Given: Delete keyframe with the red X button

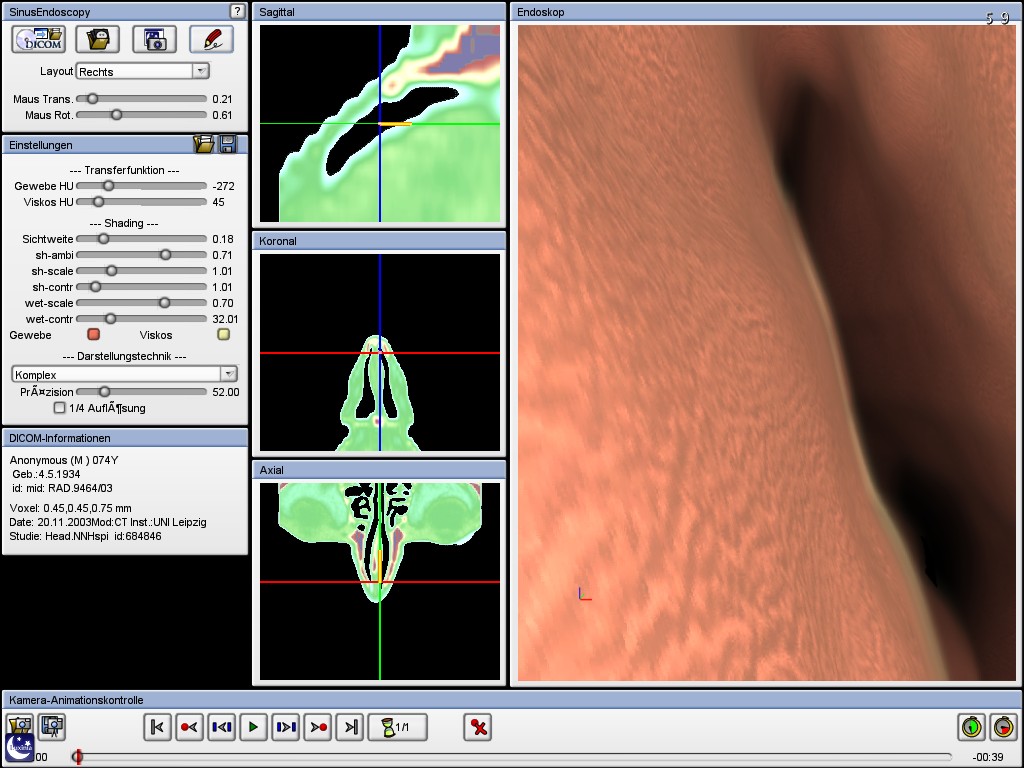Looking at the screenshot, I should (x=478, y=727).
